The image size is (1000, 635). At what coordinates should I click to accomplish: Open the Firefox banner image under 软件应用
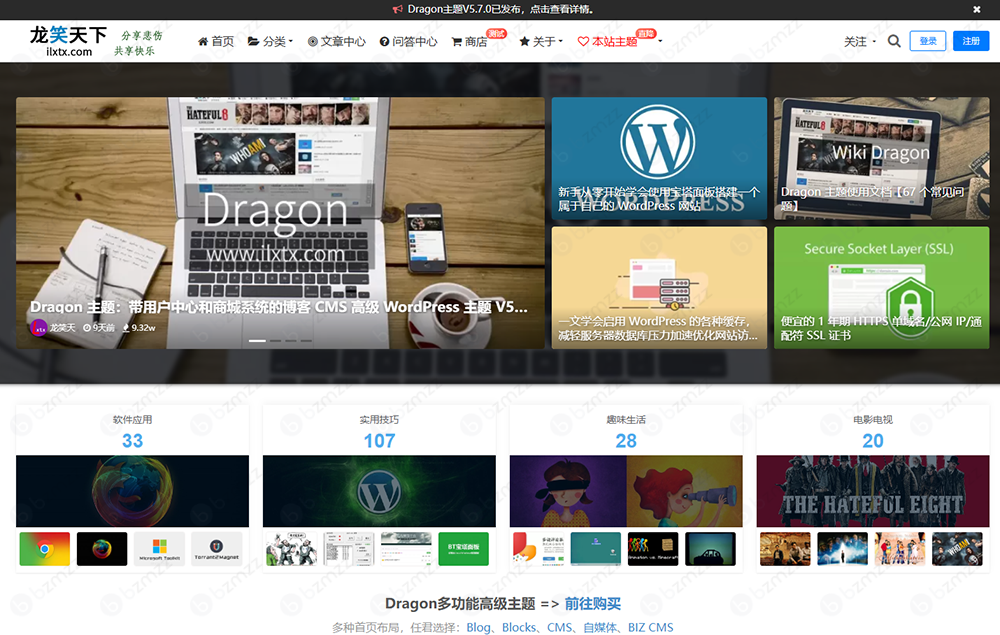pos(133,491)
